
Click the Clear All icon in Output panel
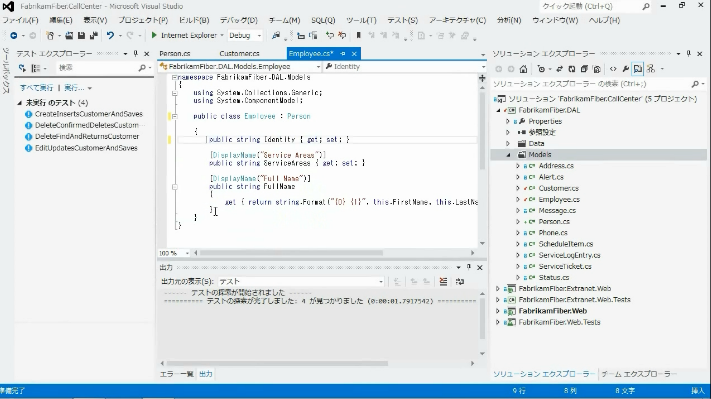coord(443,282)
